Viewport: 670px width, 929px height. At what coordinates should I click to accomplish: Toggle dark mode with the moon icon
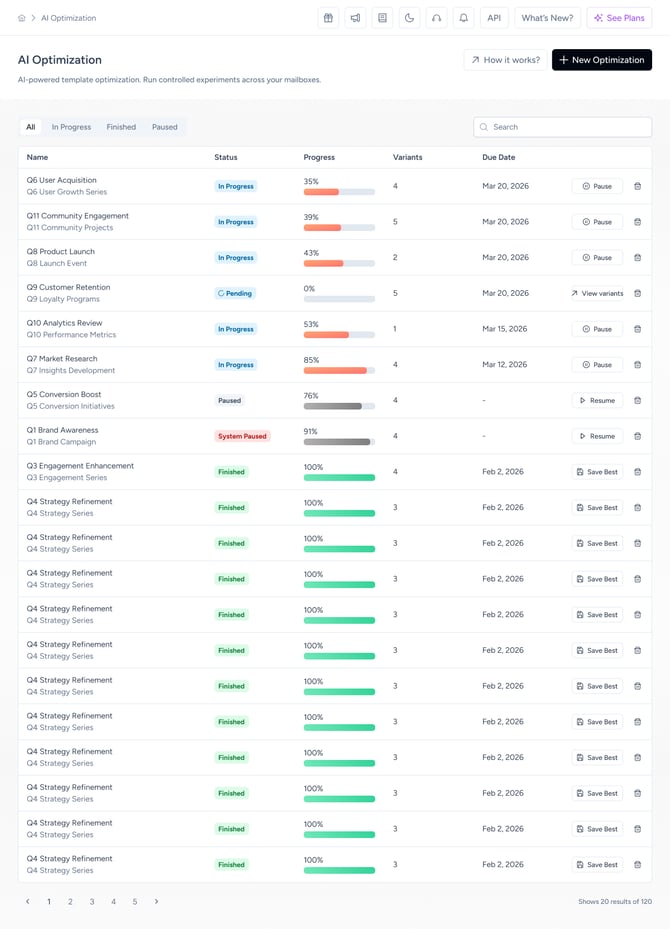click(x=409, y=18)
